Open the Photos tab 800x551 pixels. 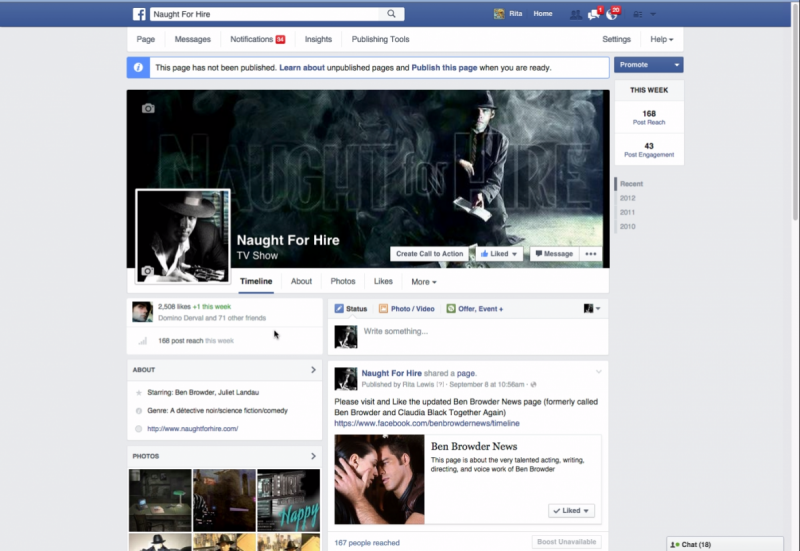tap(343, 282)
